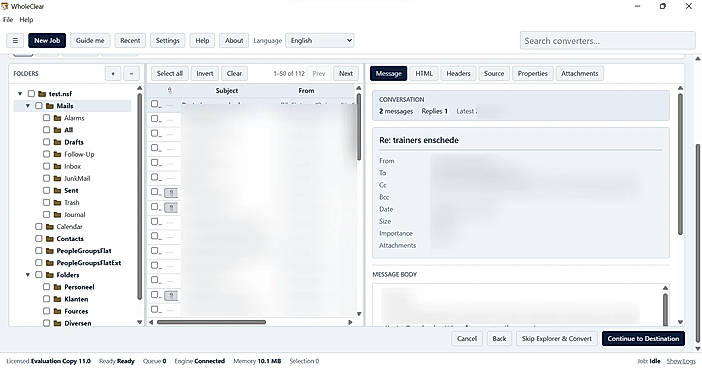The image size is (702, 368).
Task: Expand all folders with plus button
Action: 113,73
